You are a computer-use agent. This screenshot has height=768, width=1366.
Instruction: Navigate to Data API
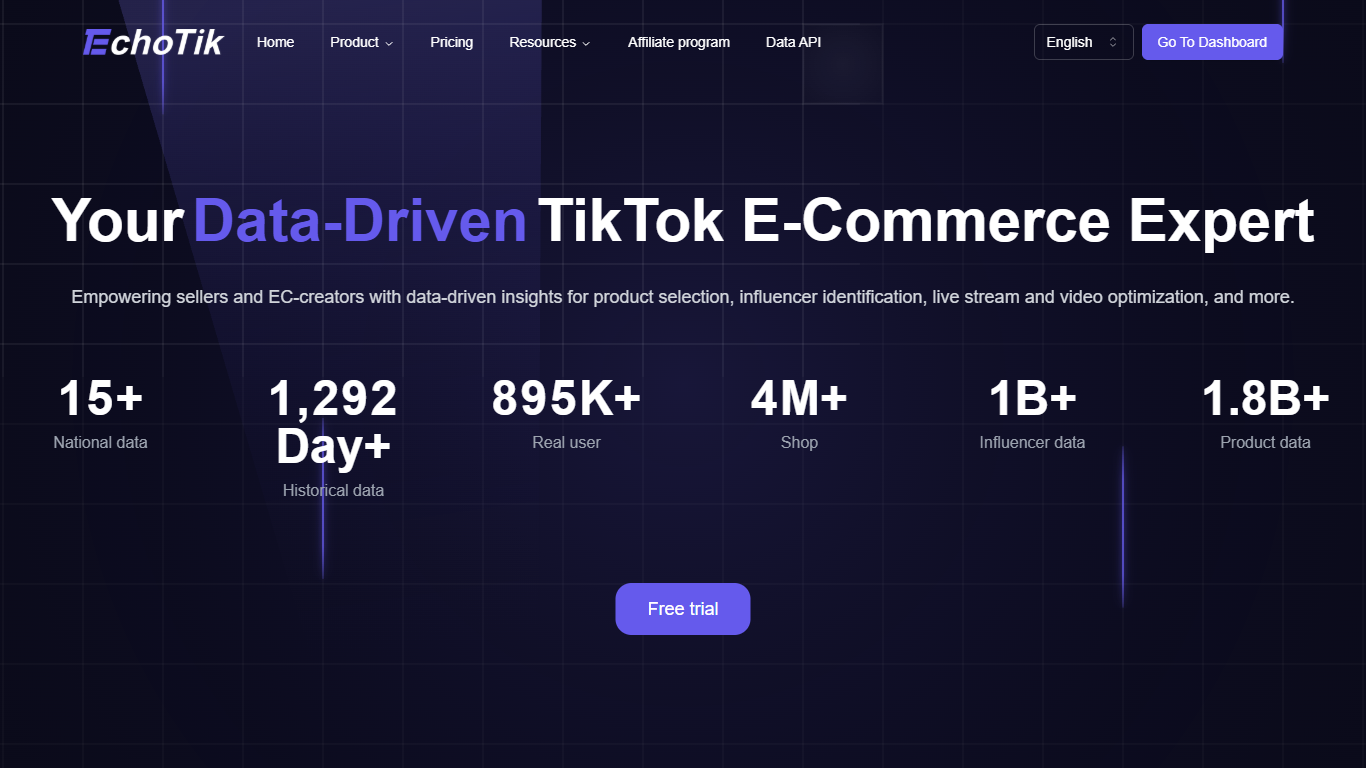[x=793, y=42]
